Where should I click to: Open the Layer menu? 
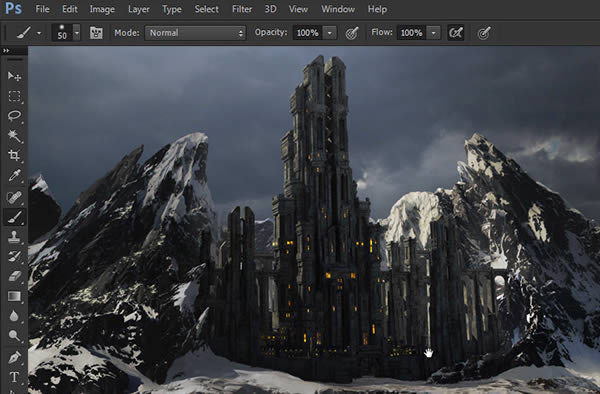click(x=139, y=9)
